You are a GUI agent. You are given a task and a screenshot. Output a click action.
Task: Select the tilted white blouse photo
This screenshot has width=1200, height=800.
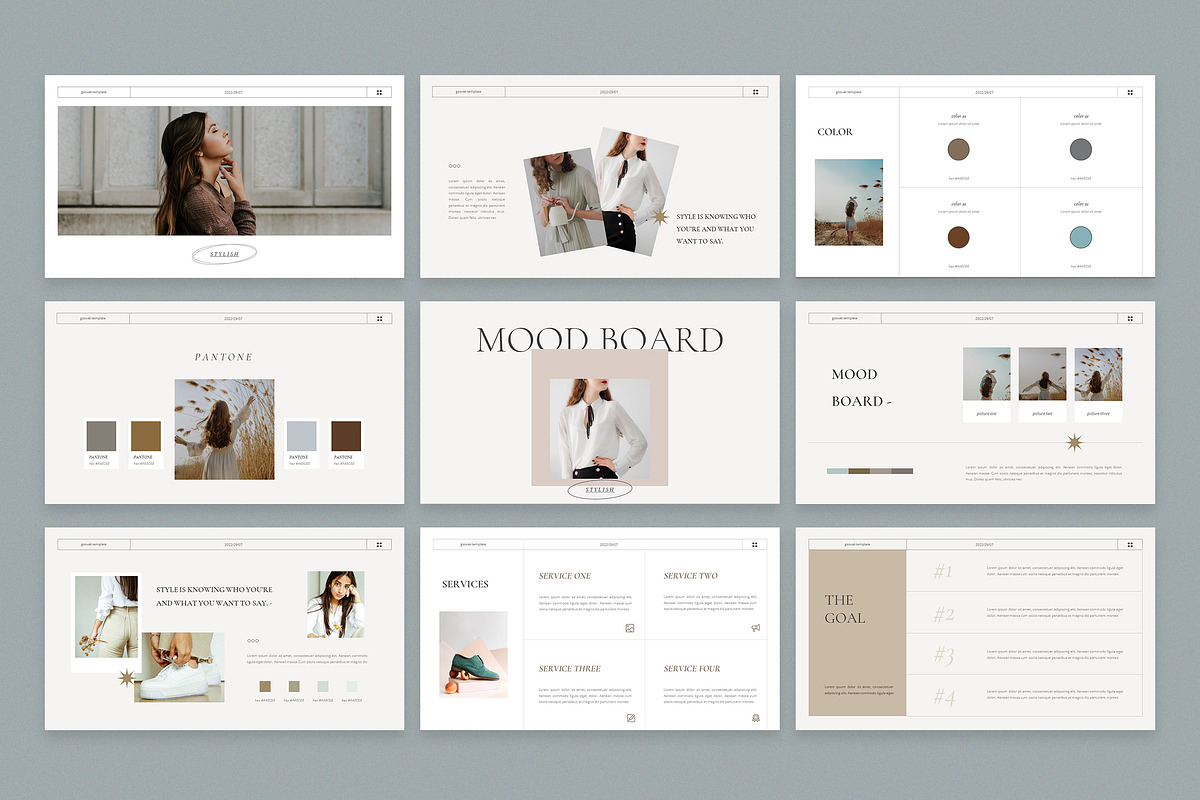[637, 189]
